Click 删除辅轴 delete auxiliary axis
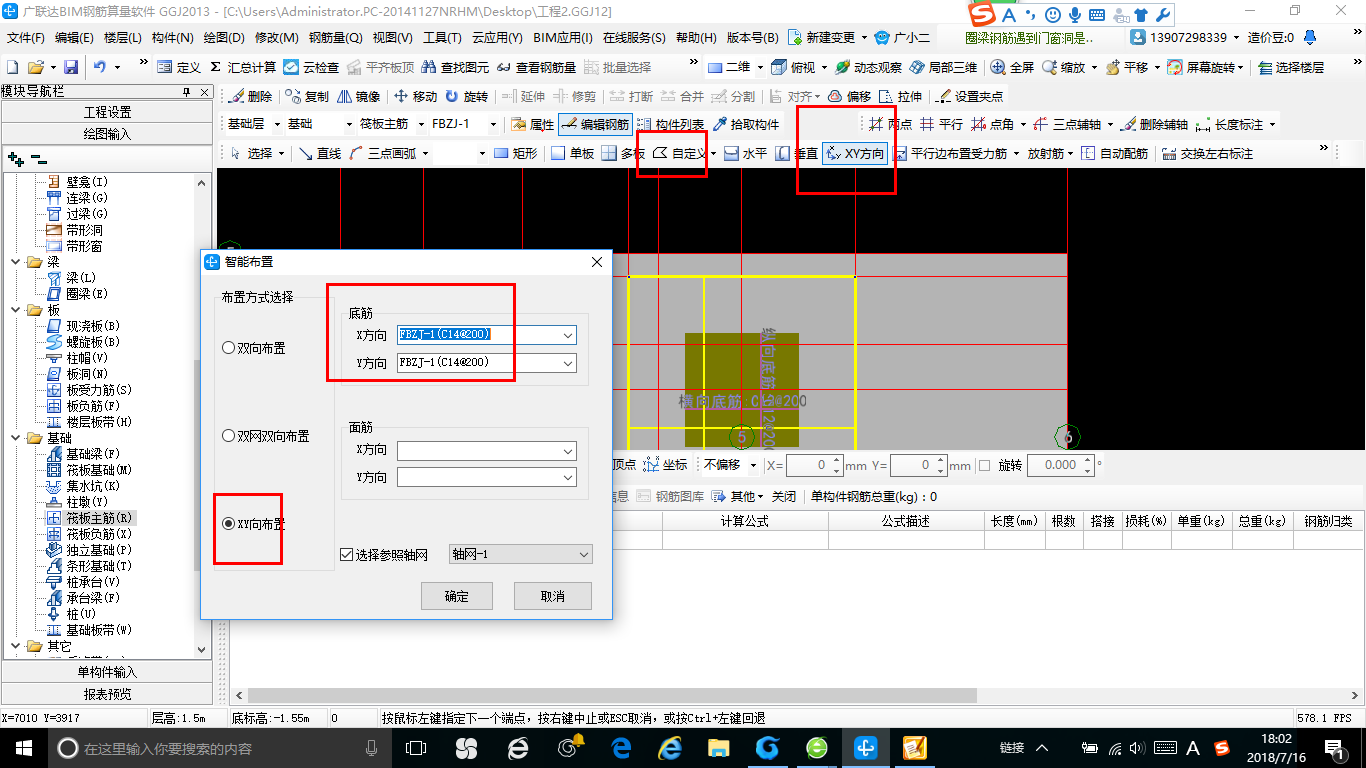The height and width of the screenshot is (768, 1366). (x=1155, y=125)
